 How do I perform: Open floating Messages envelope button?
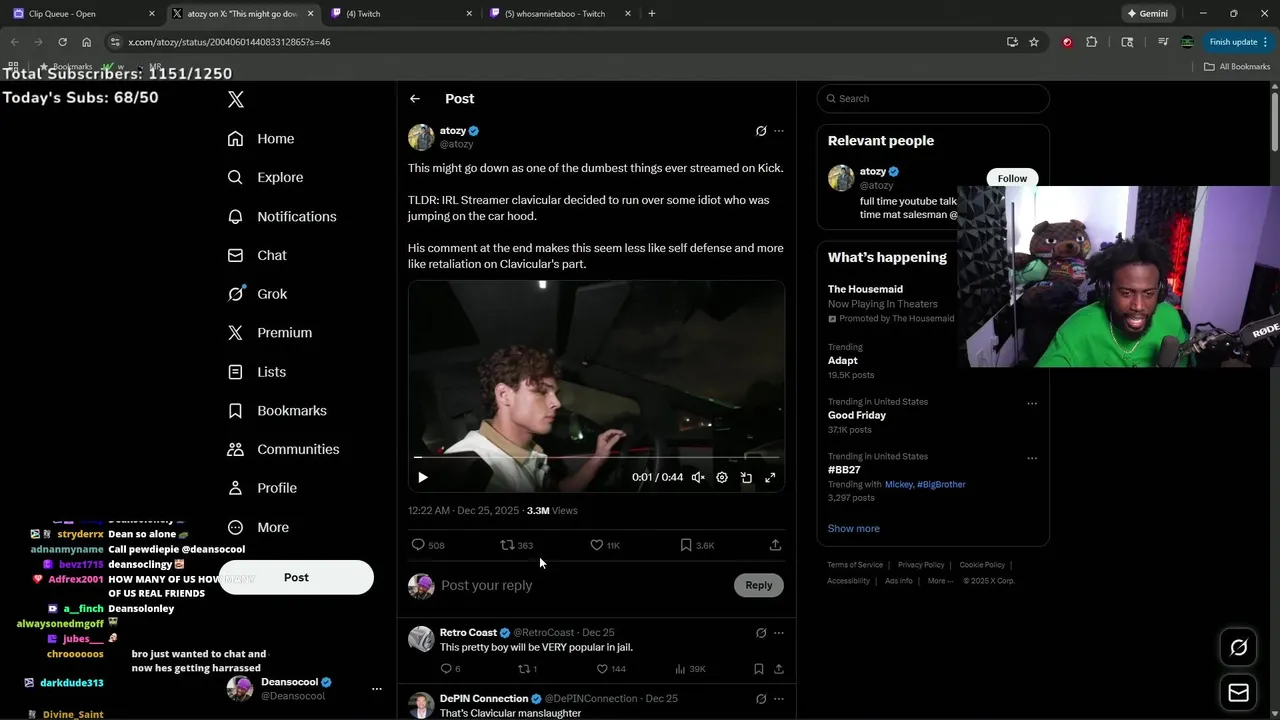tap(1238, 692)
